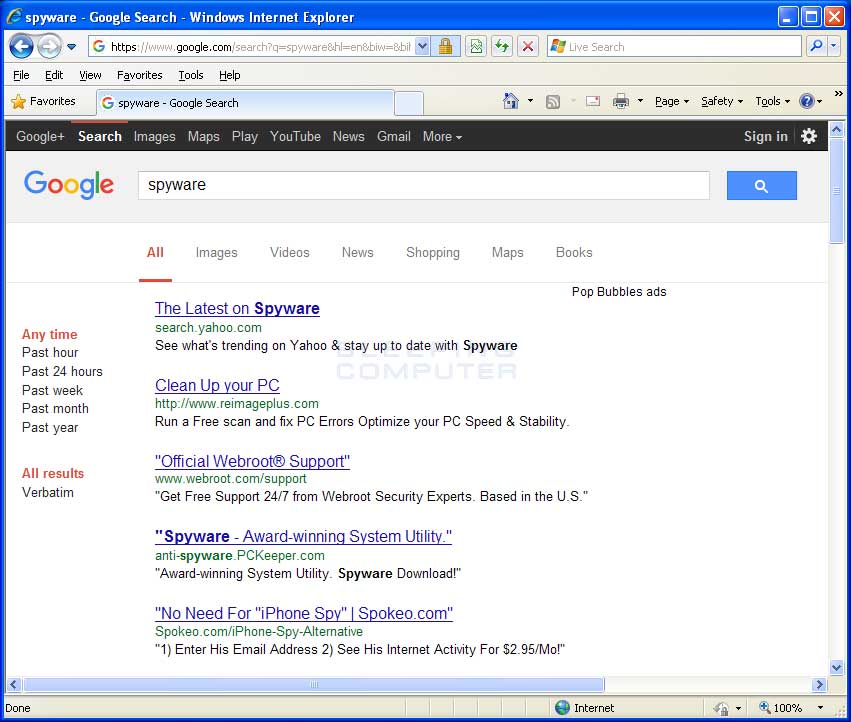The image size is (851, 722).
Task: Click the blue Help question mark icon
Action: pyautogui.click(x=807, y=102)
